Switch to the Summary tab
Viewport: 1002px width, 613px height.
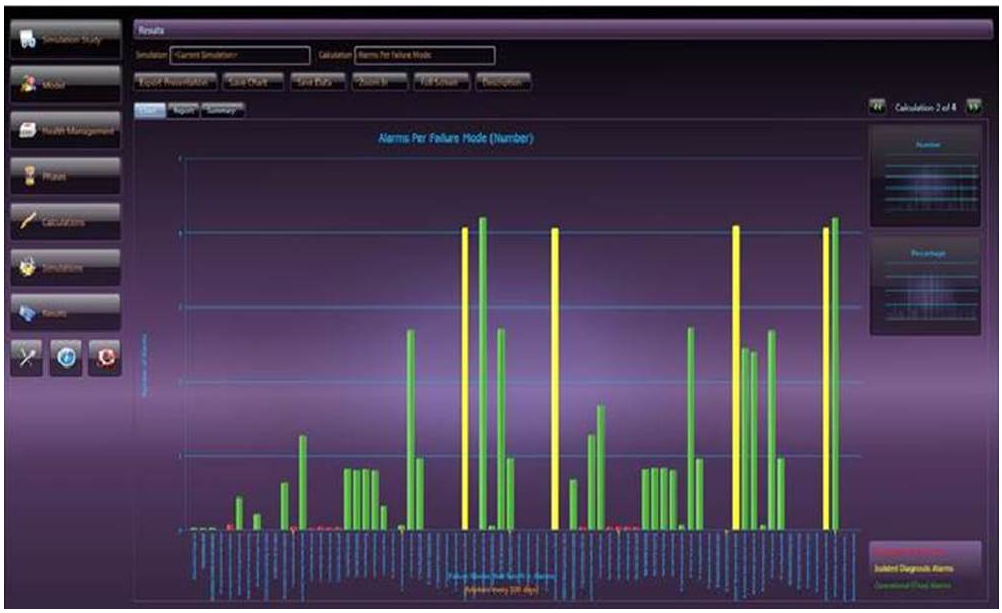(x=222, y=110)
